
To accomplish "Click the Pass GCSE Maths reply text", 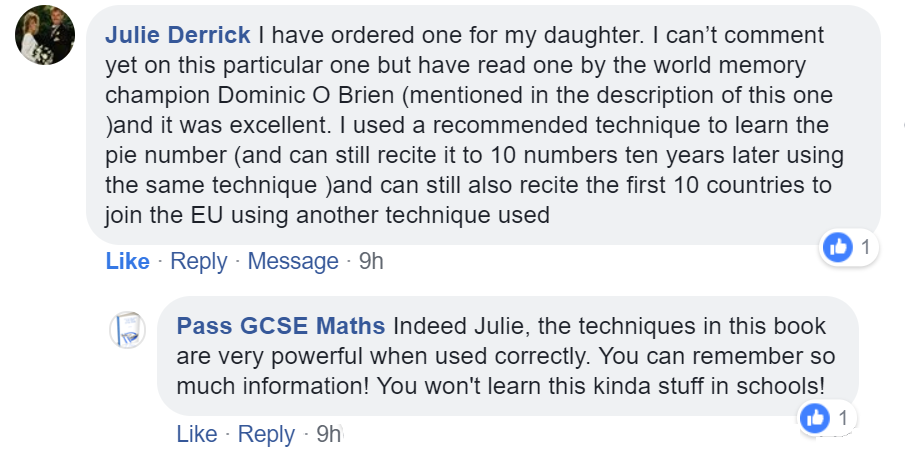I will click(x=500, y=357).
